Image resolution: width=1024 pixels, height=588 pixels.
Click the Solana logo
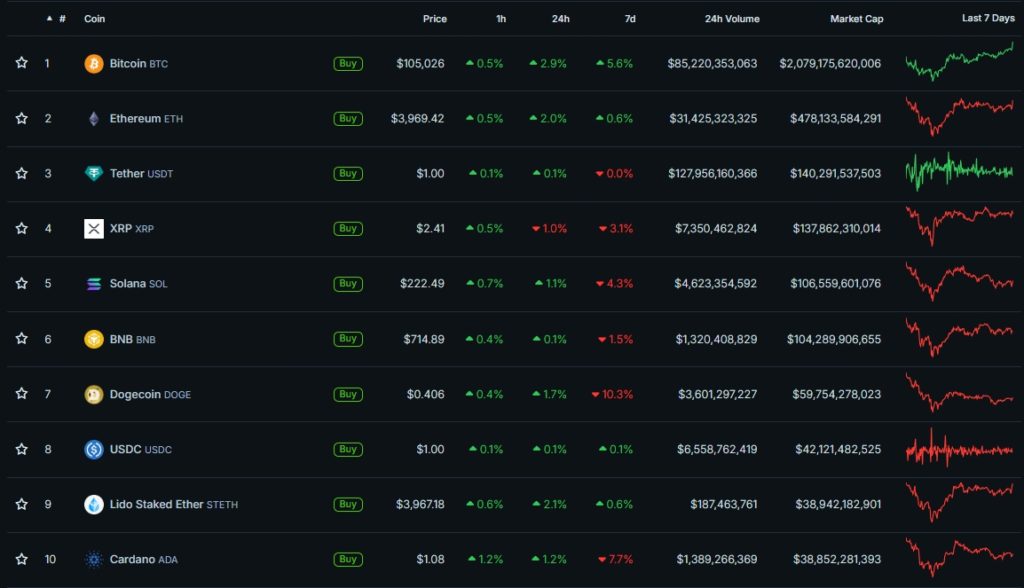point(93,283)
